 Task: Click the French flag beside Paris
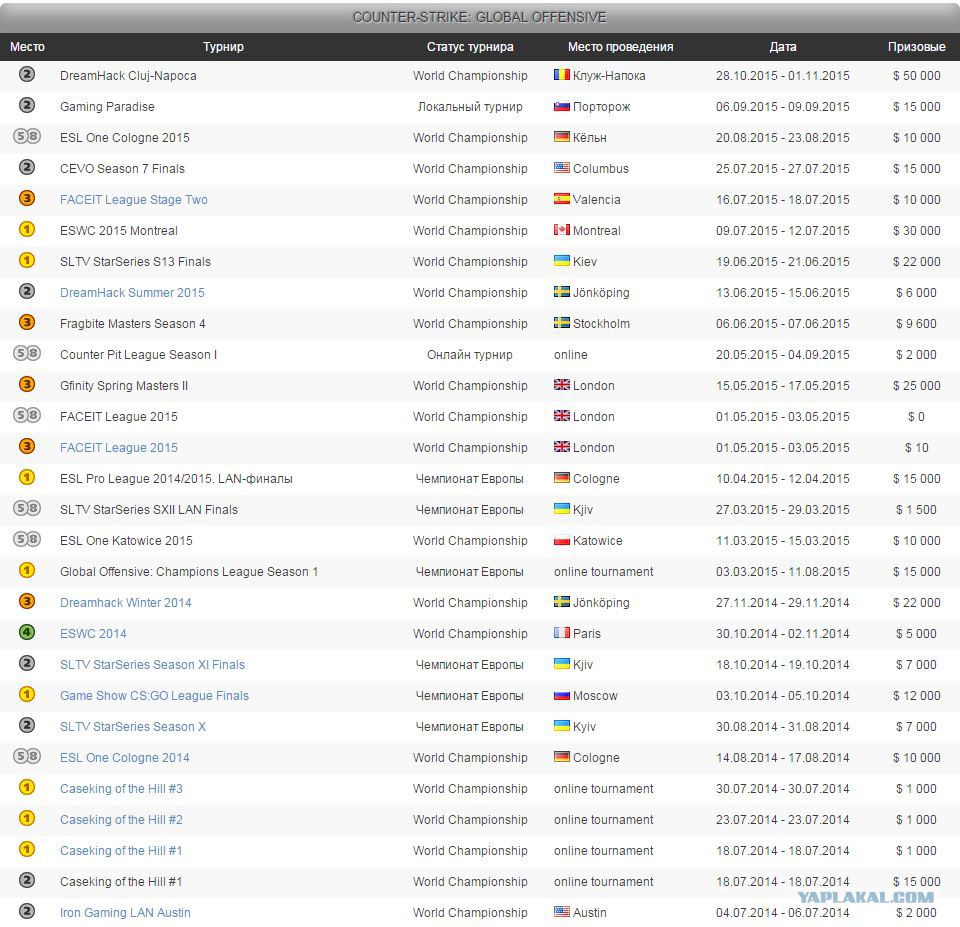(561, 634)
